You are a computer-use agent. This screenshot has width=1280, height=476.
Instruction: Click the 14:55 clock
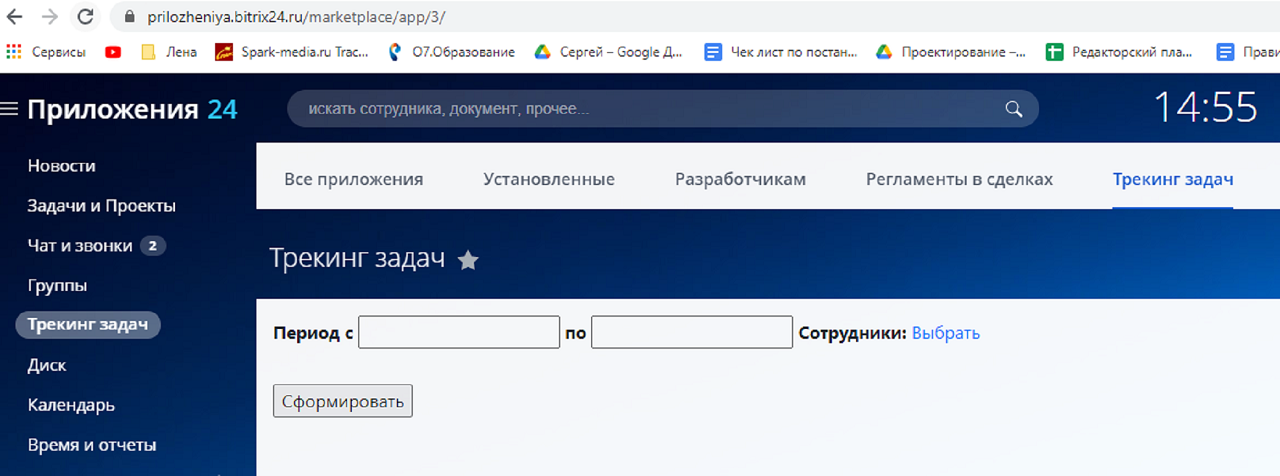point(1206,107)
